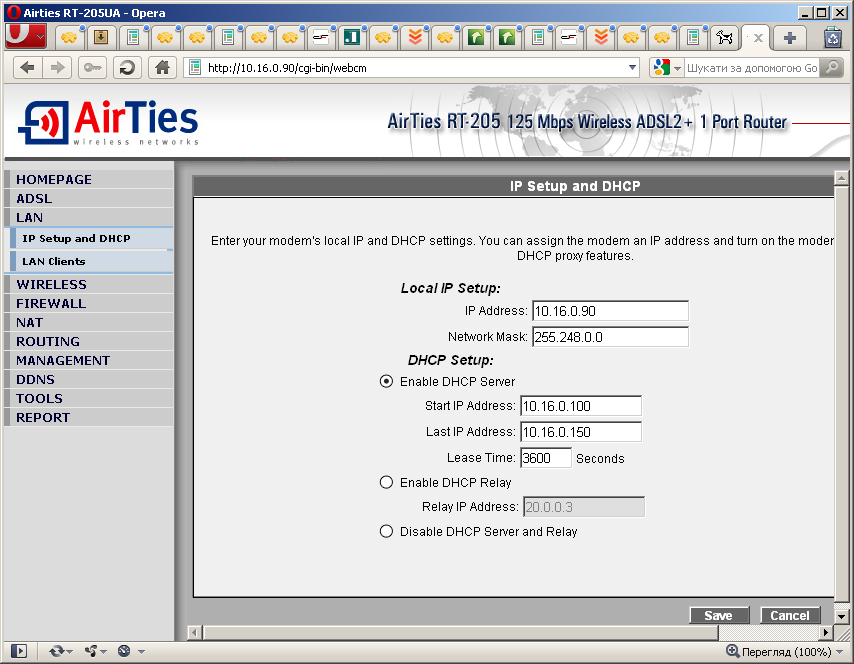The height and width of the screenshot is (664, 854).
Task: Focus the Last IP Address field
Action: point(581,432)
